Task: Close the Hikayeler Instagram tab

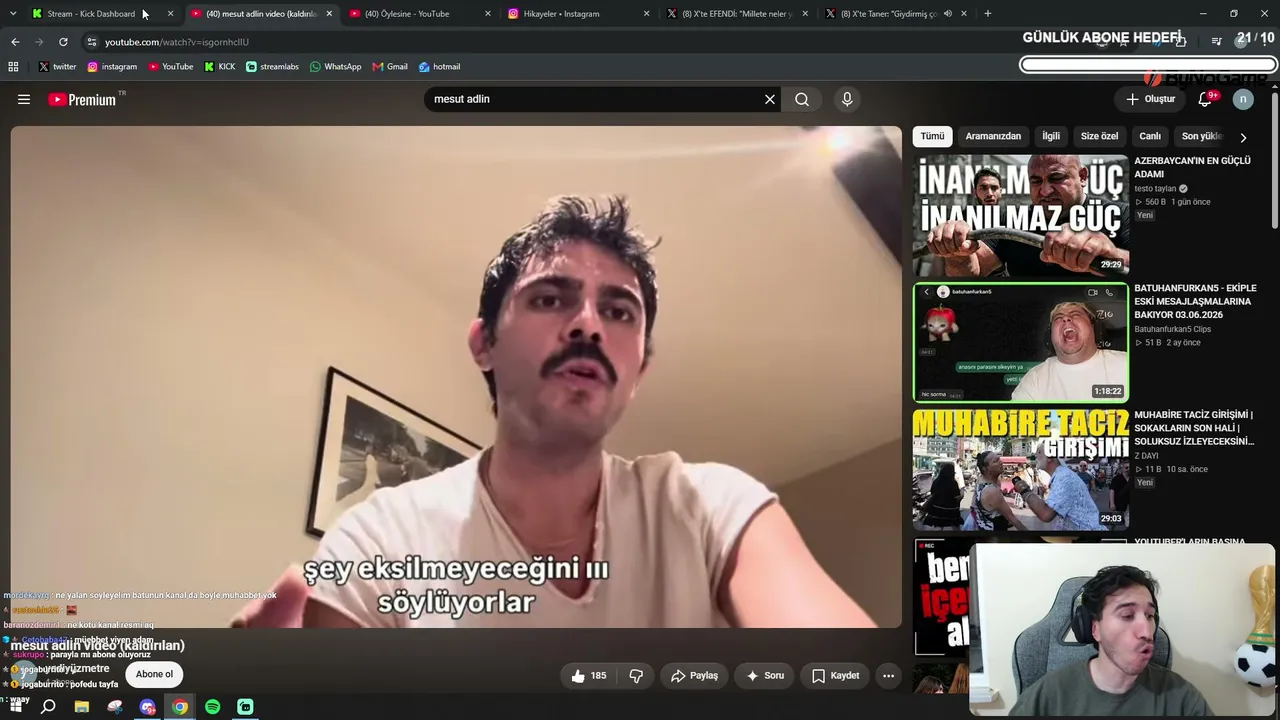Action: [x=646, y=14]
